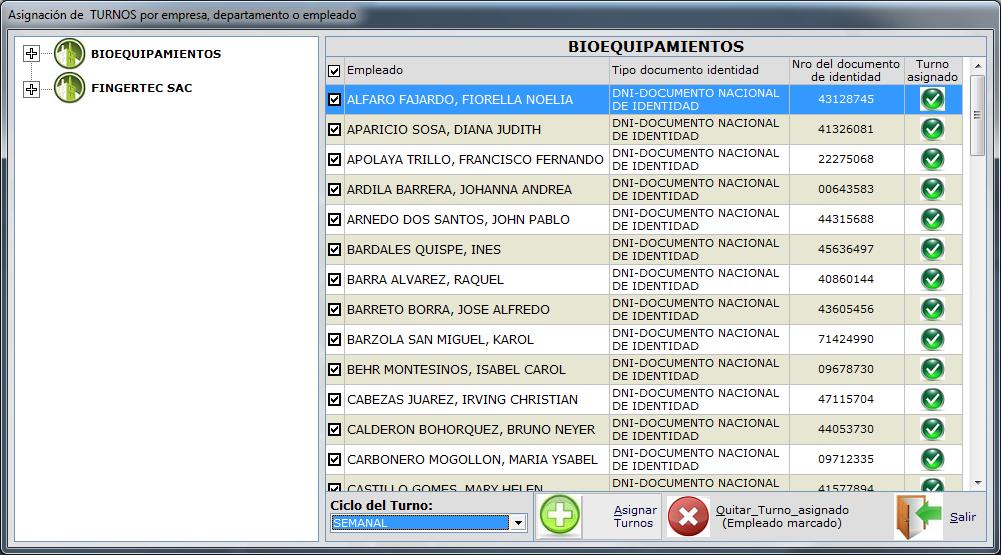Click the employee list scrollbar down arrow
Viewport: 1001px width, 555px height.
click(x=977, y=483)
